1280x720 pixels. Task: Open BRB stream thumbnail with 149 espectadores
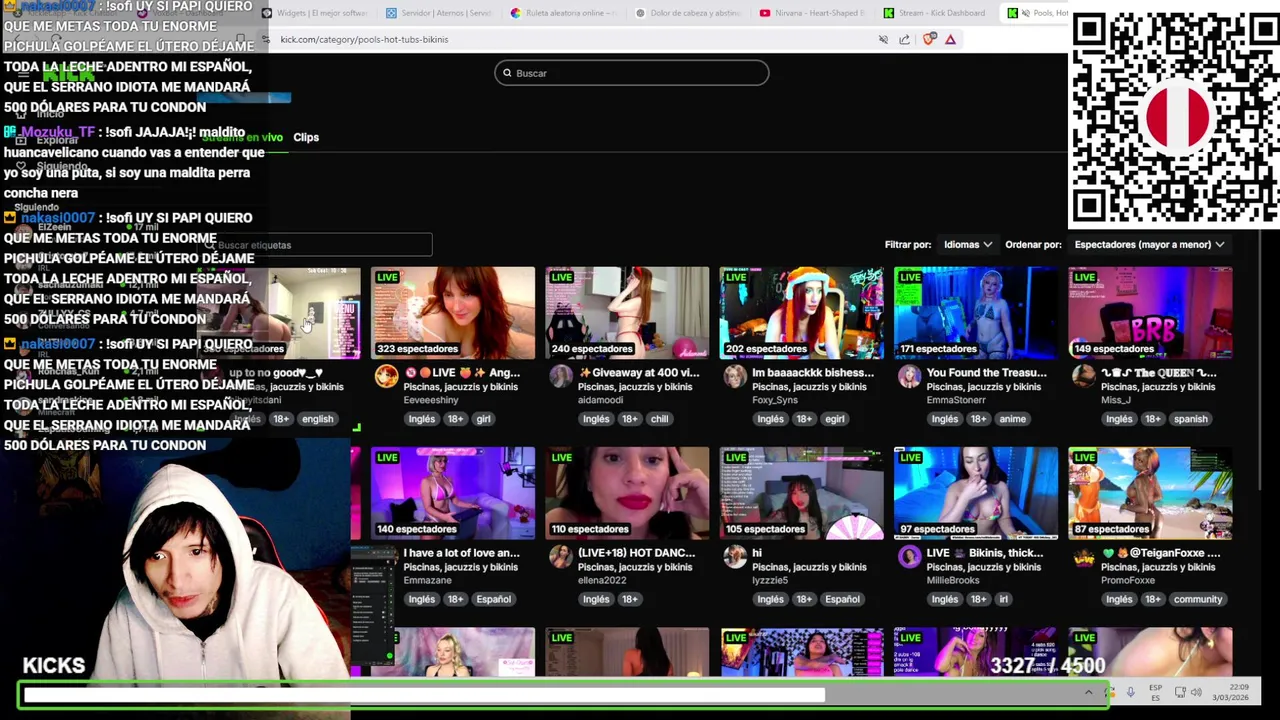click(x=1150, y=313)
